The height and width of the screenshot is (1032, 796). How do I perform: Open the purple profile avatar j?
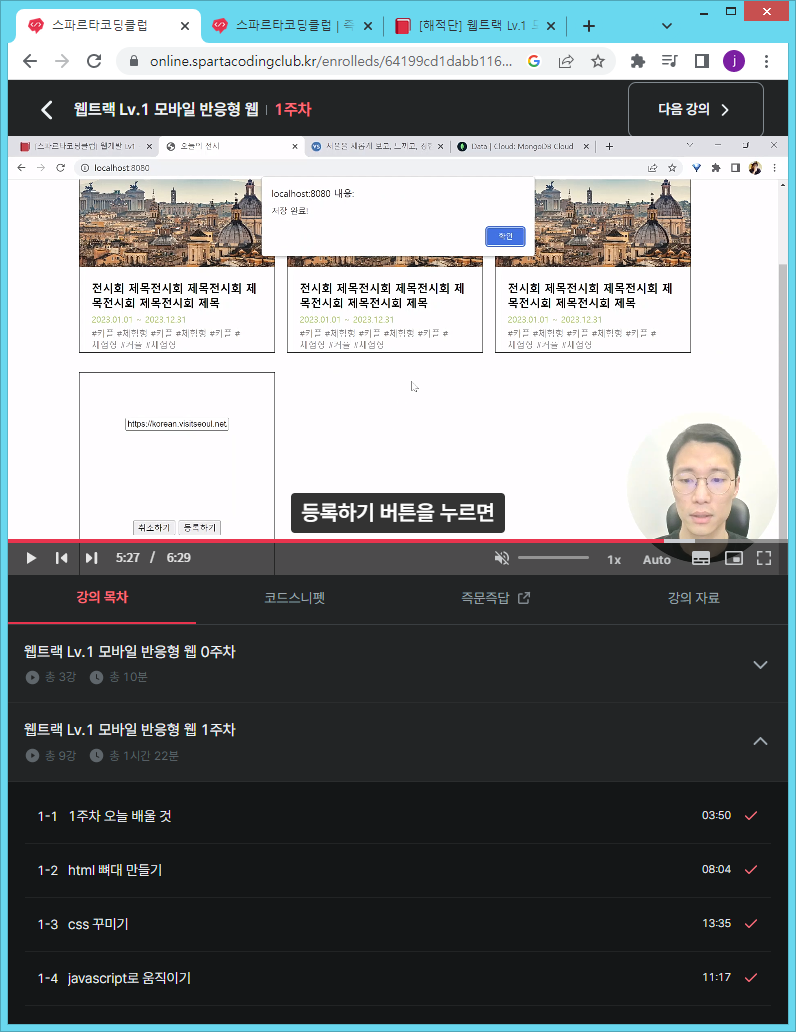(733, 61)
